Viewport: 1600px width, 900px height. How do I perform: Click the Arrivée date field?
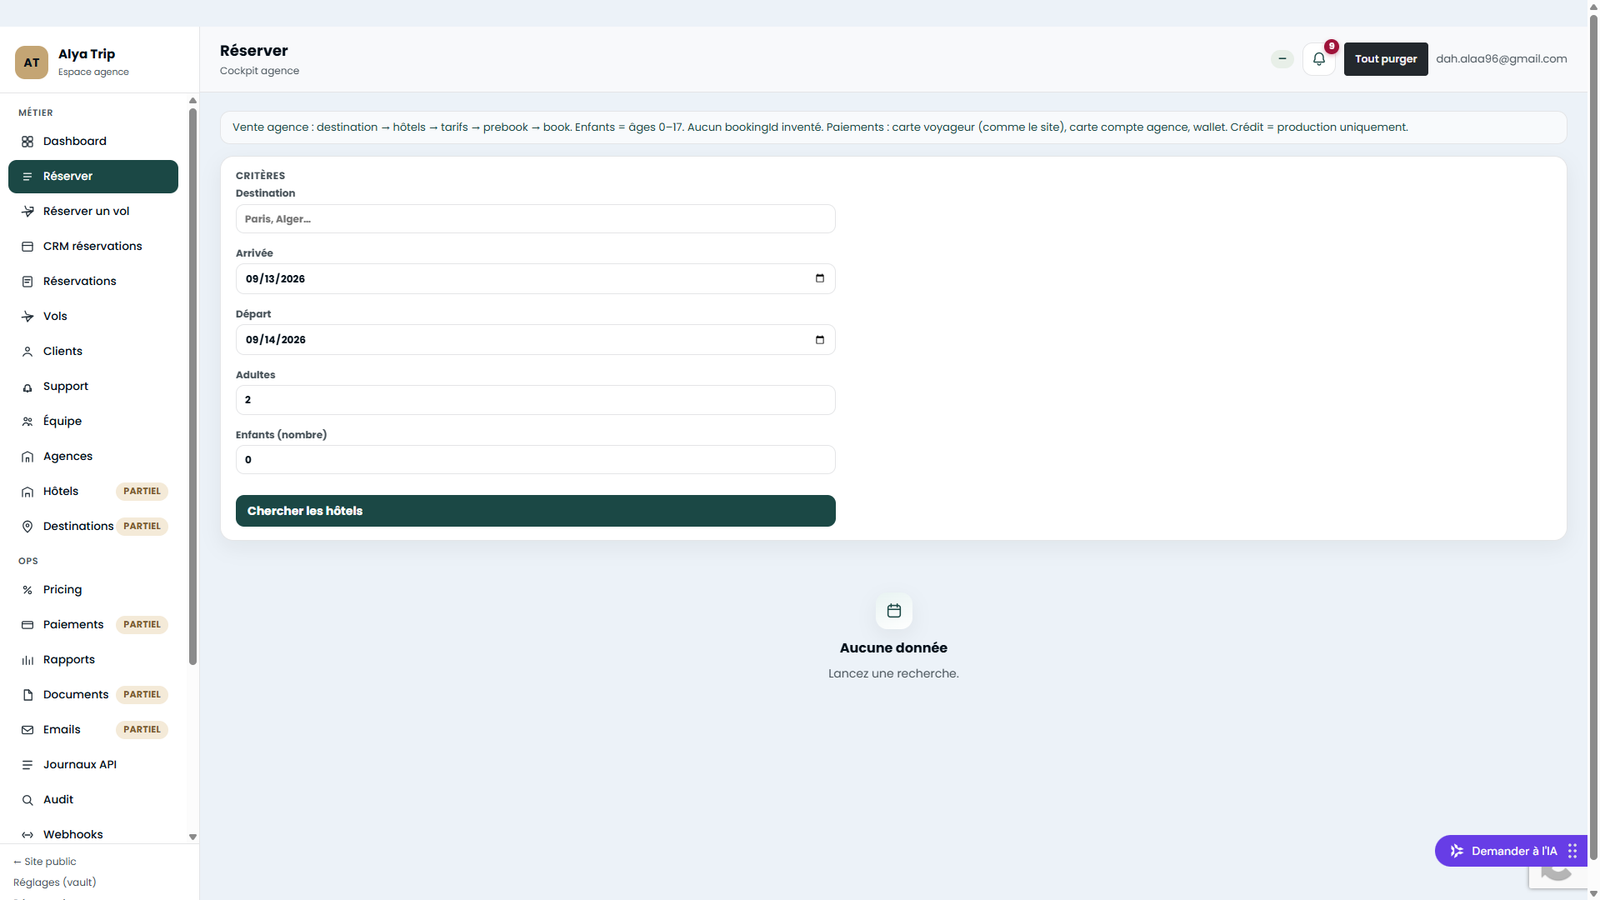click(535, 279)
